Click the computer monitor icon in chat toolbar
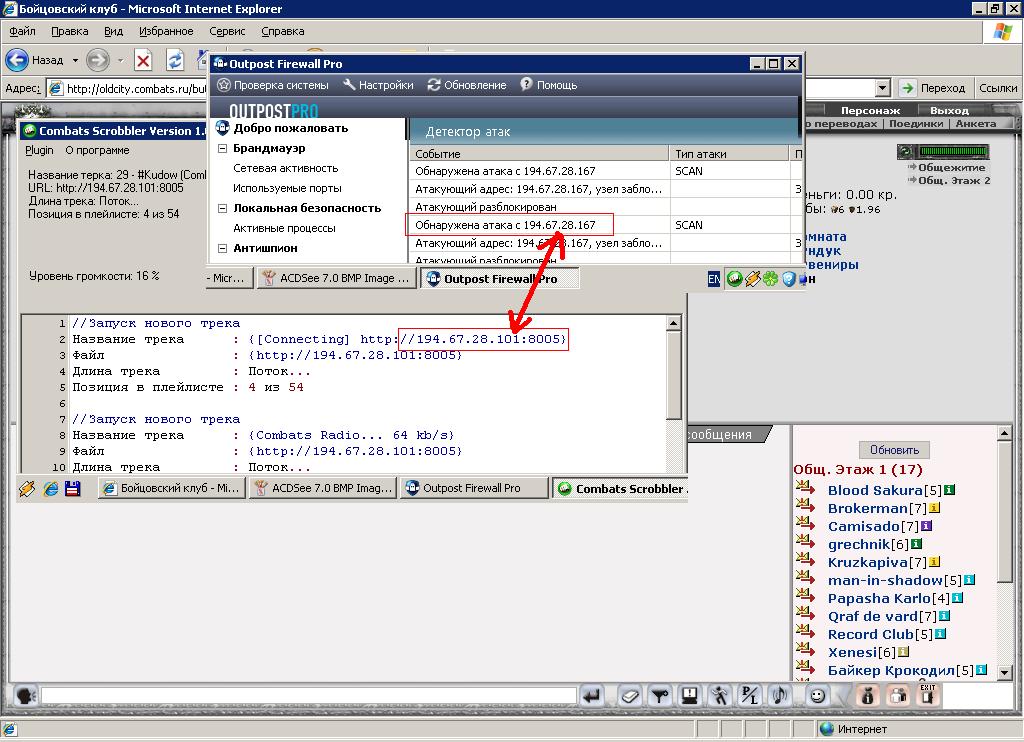Screen dimensions: 1024x742 [690, 696]
